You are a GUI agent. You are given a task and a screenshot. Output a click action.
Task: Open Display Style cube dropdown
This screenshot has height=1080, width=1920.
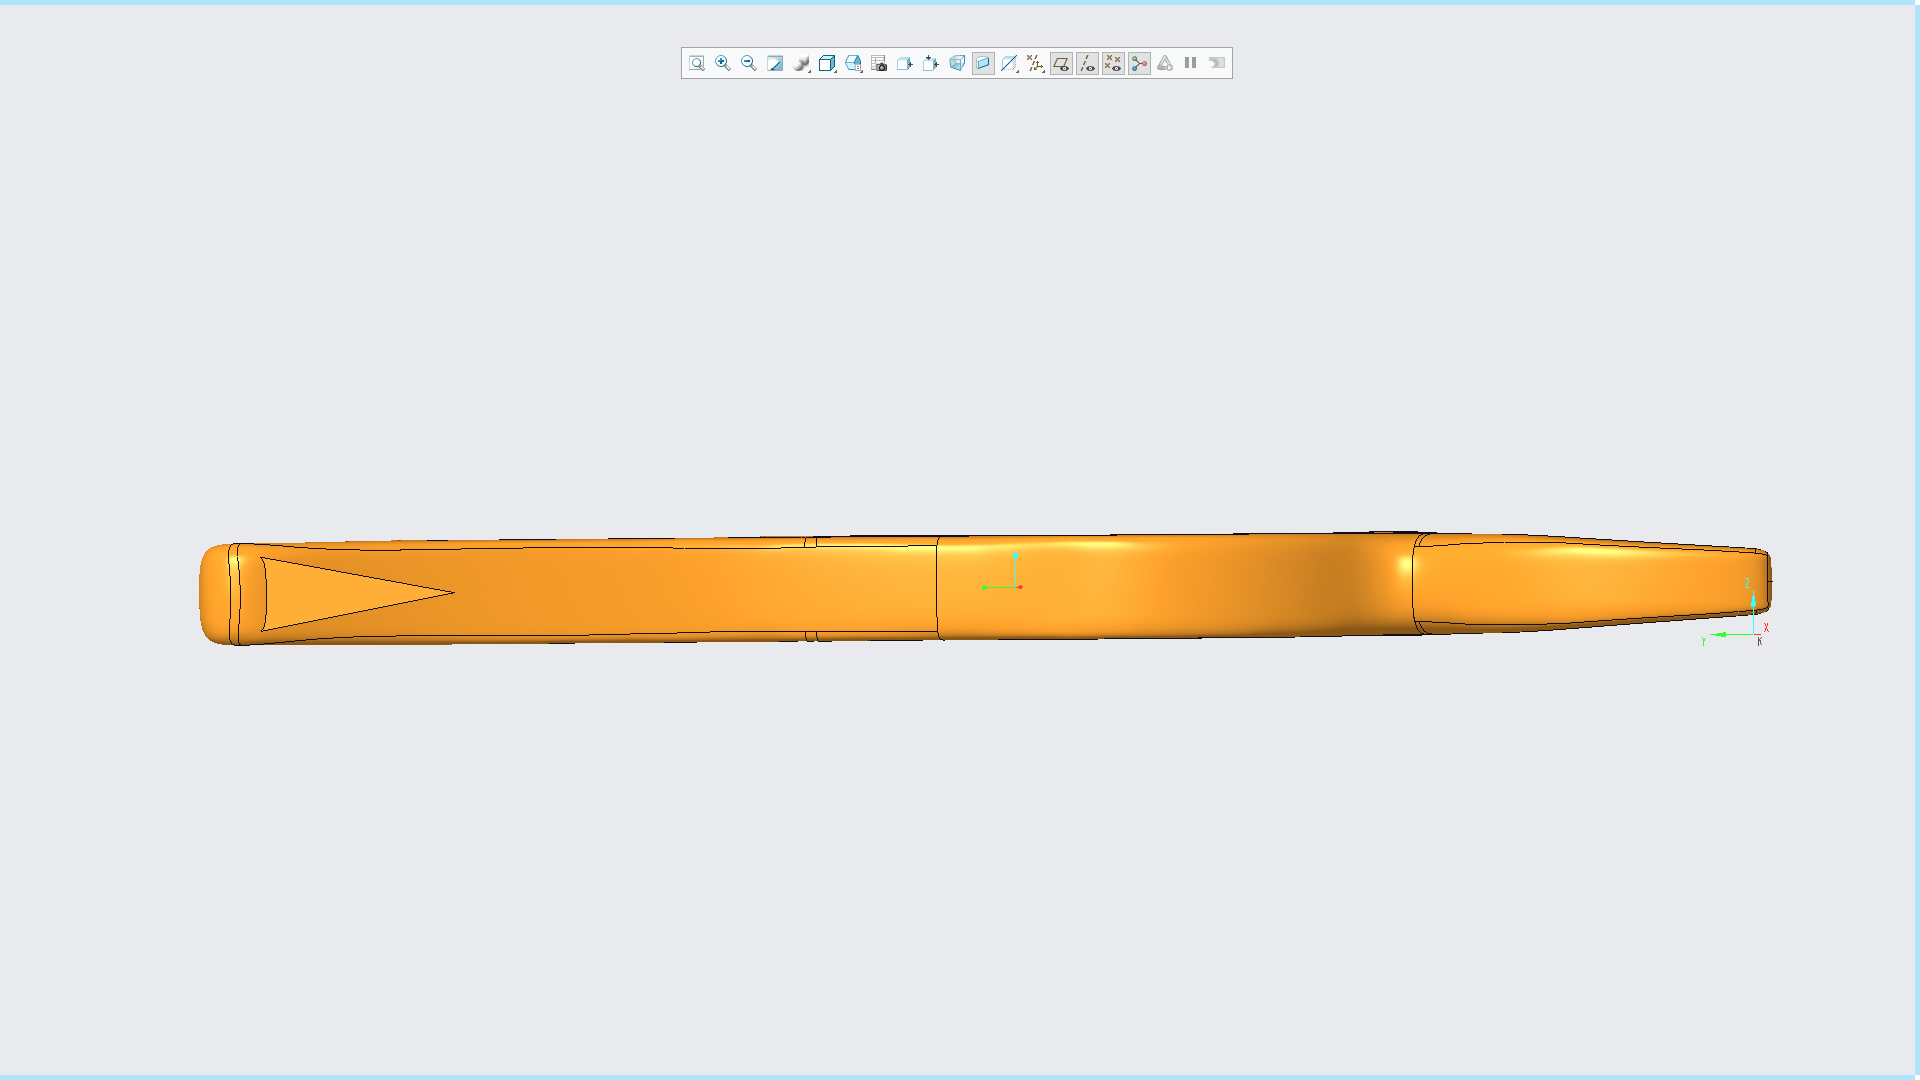827,63
